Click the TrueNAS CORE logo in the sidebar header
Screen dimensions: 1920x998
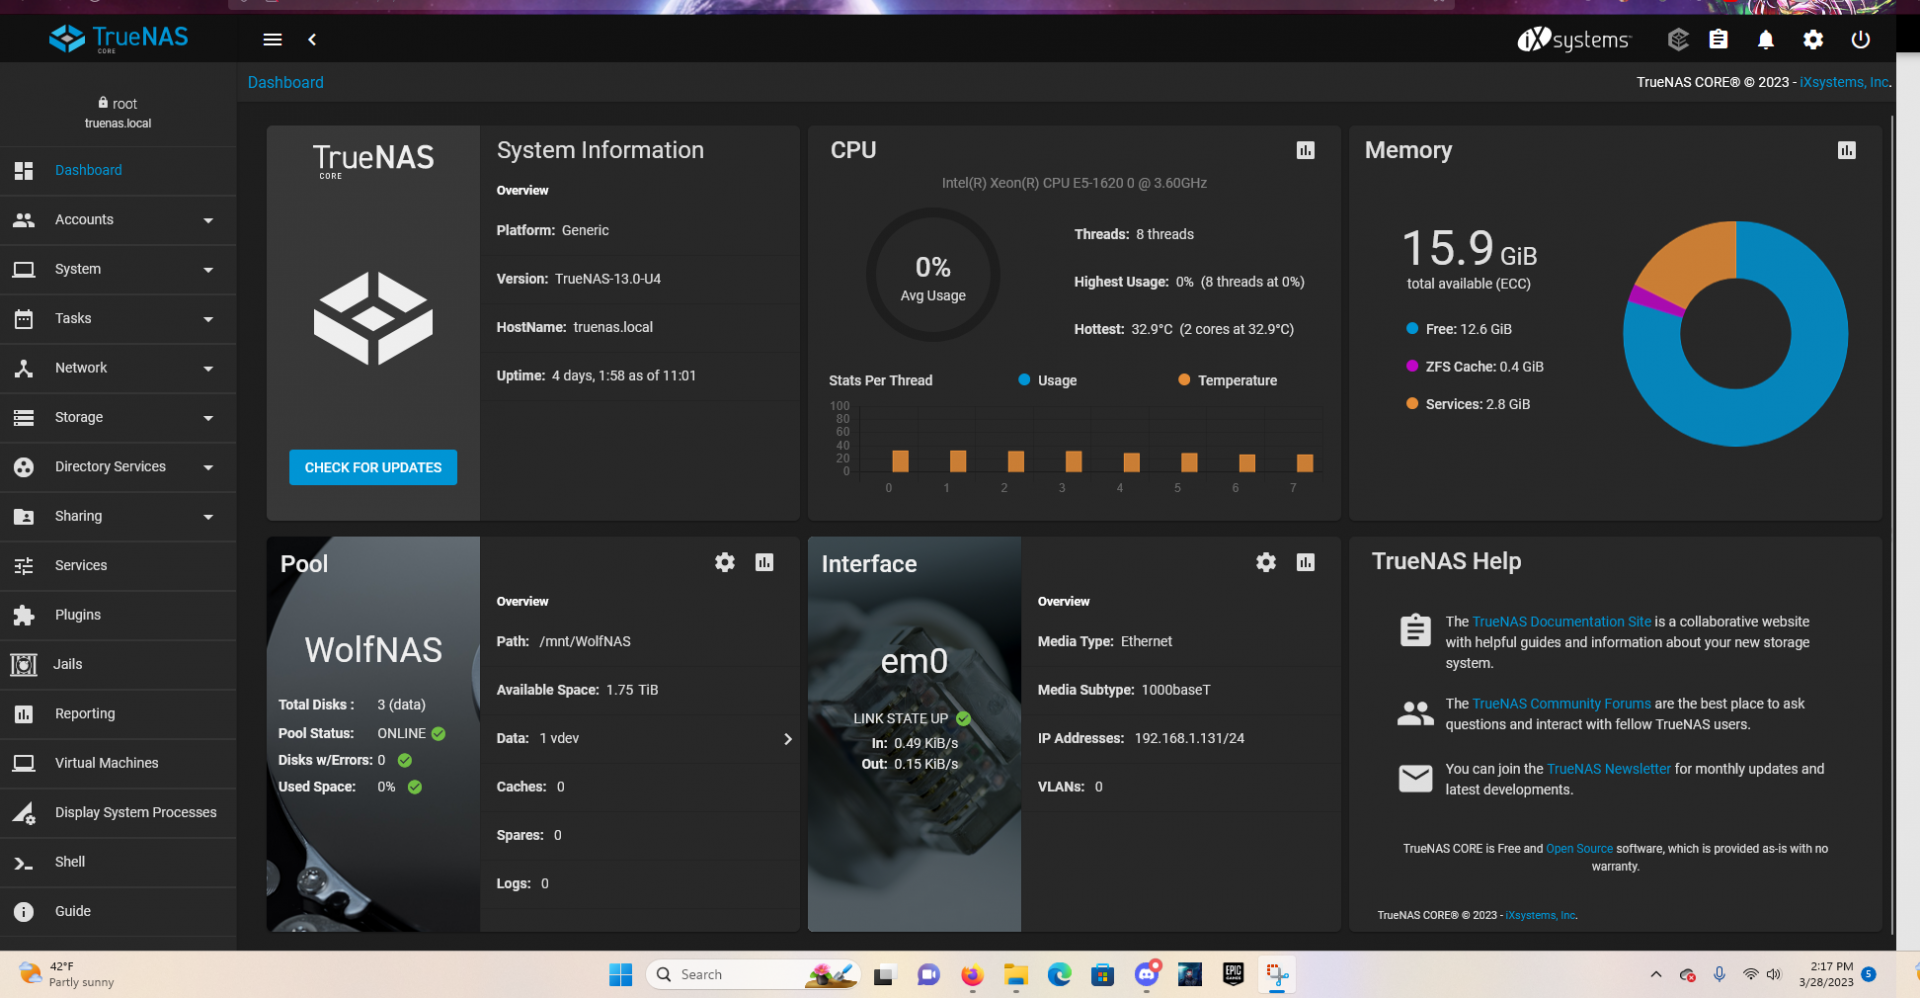[x=119, y=38]
